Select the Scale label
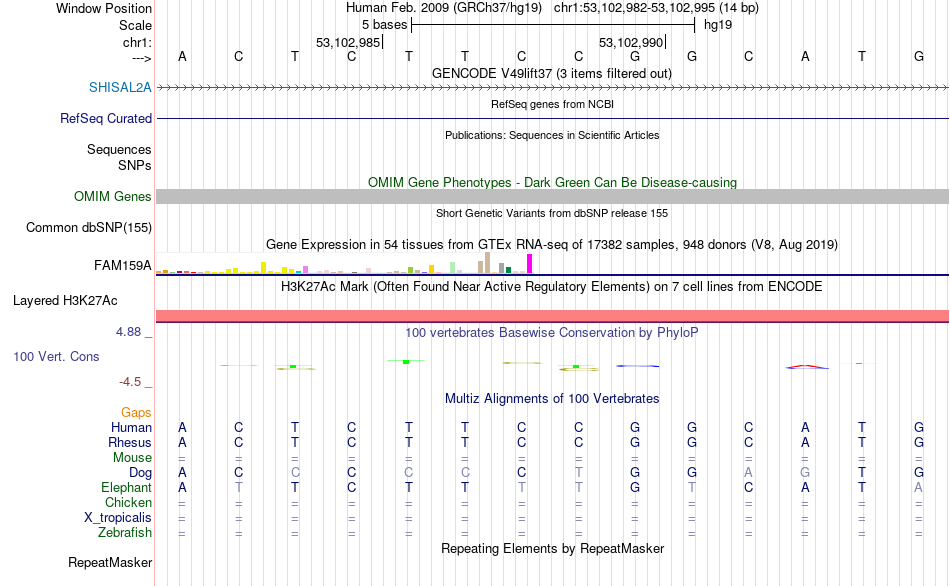Viewport: 950px width, 586px height. [136, 25]
